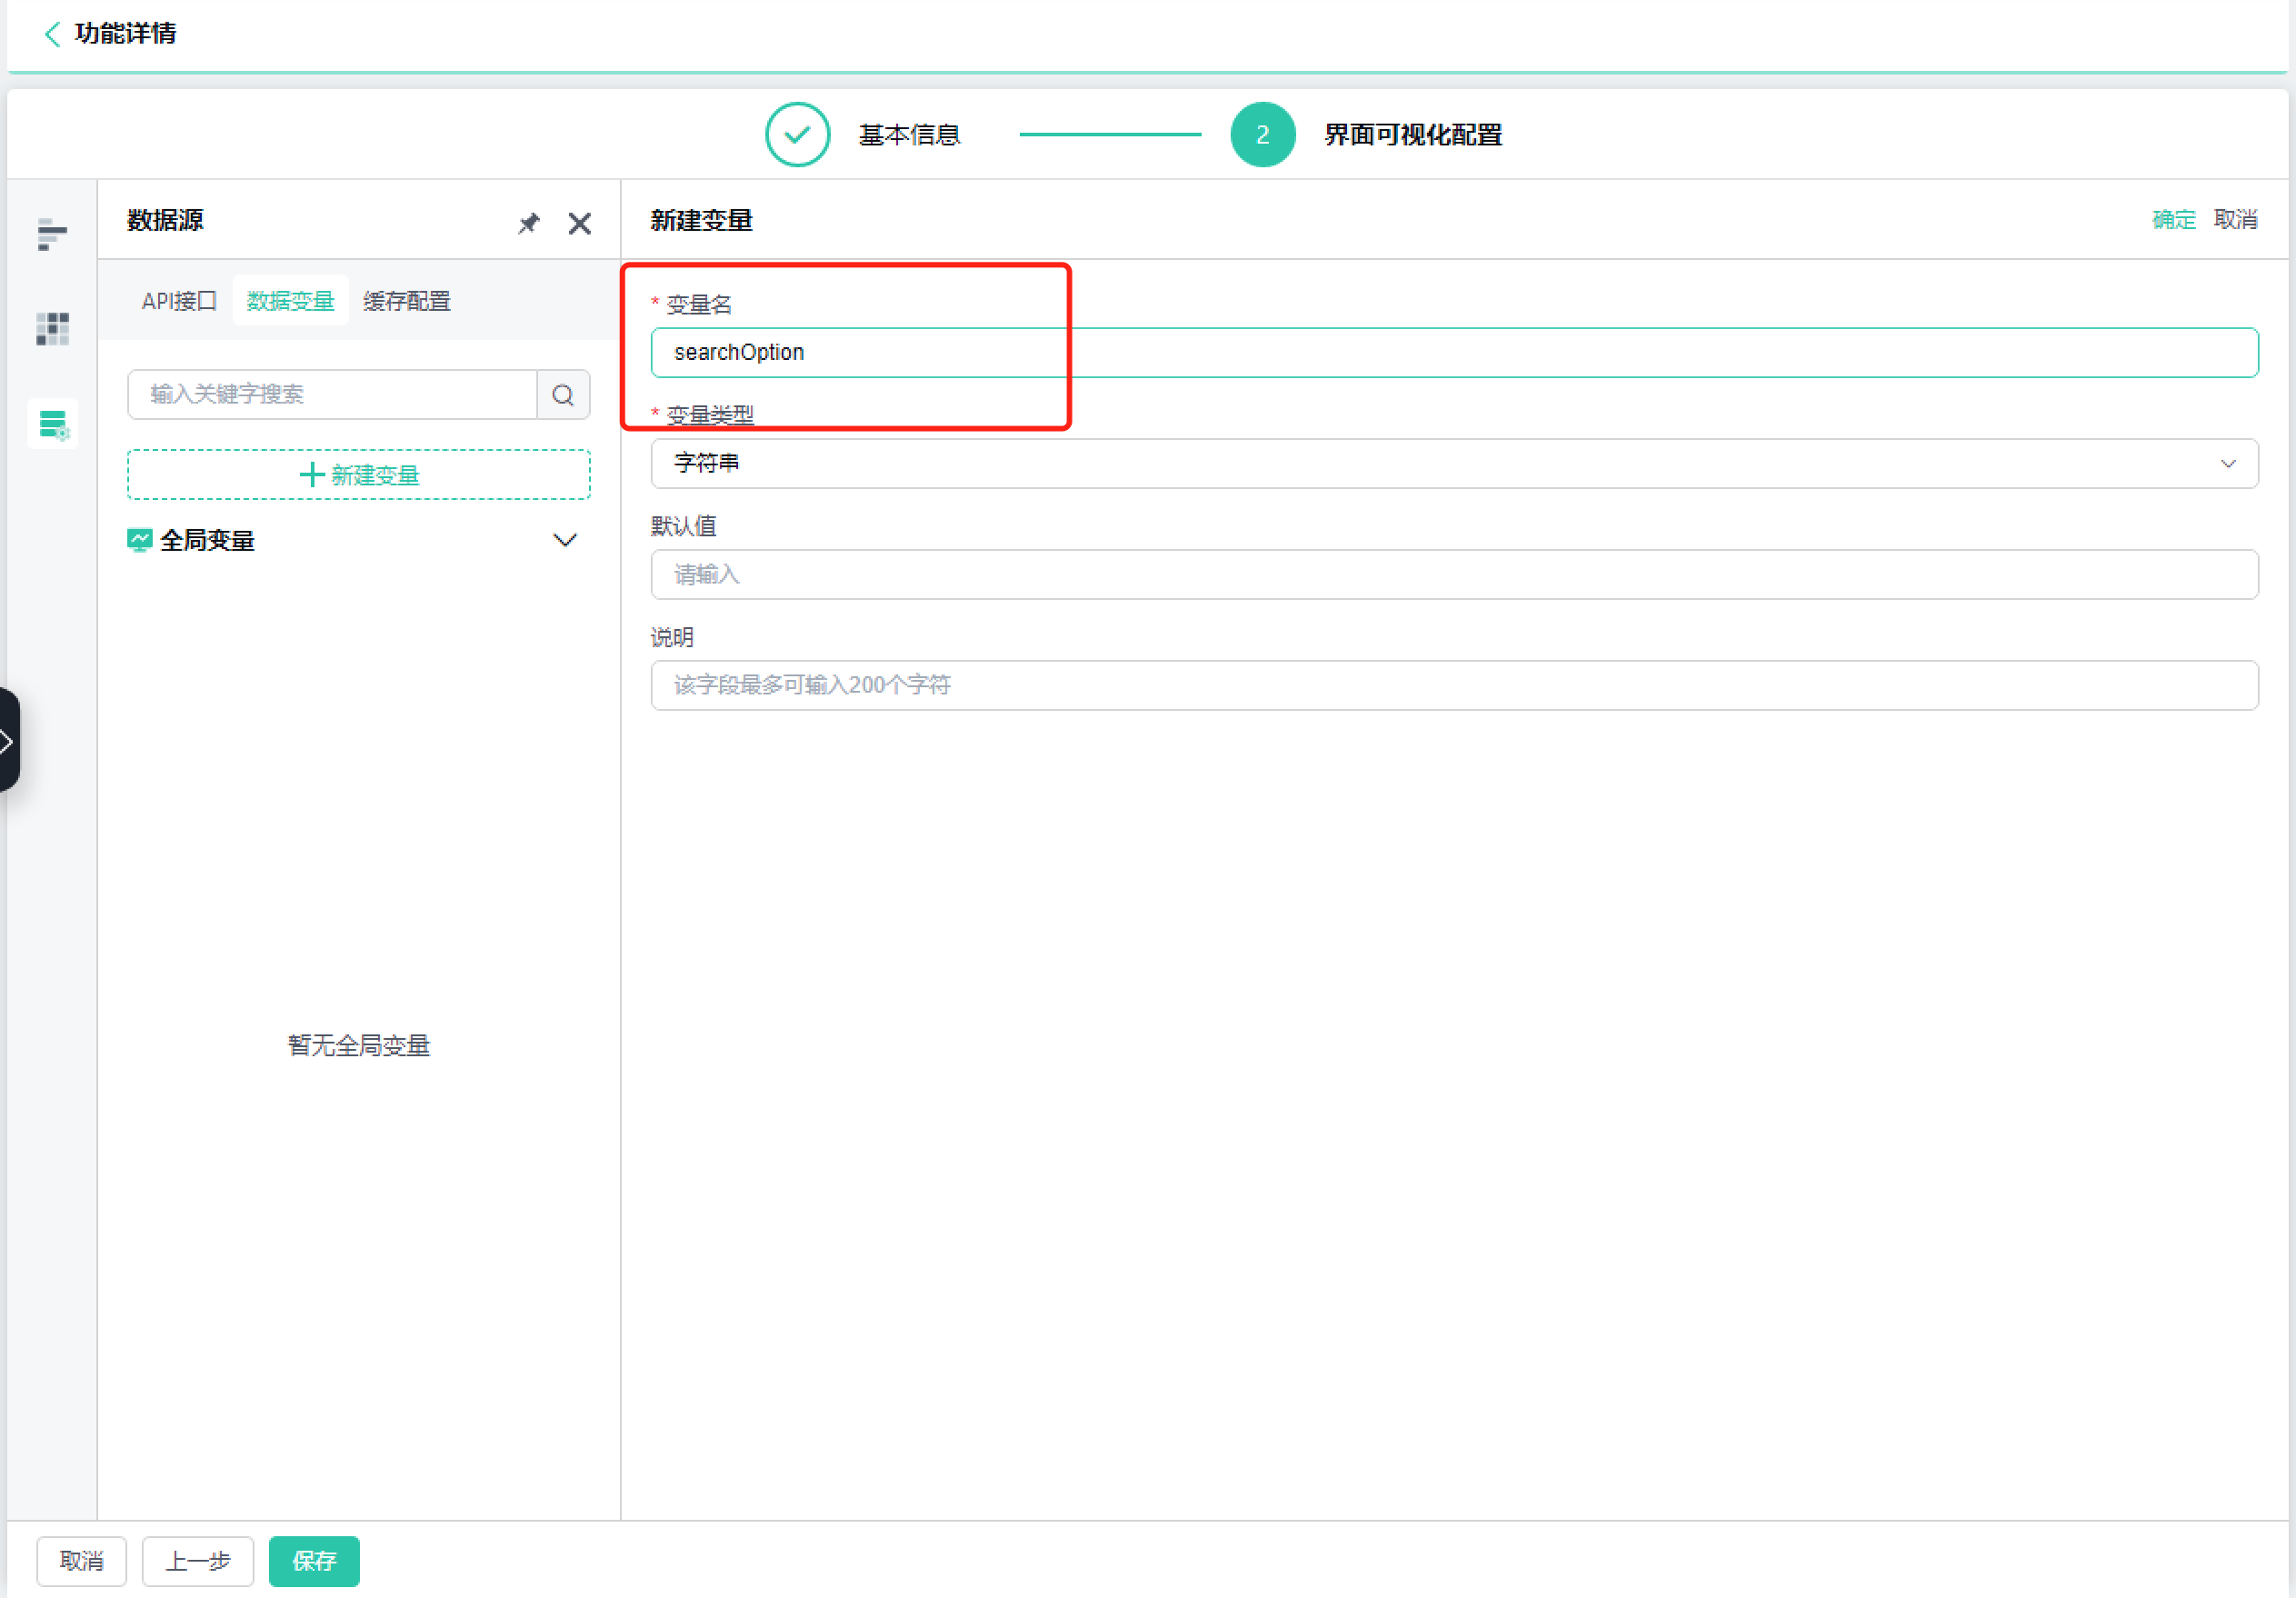Viewport: 2296px width, 1598px height.
Task: Open the component library grid icon
Action: tap(52, 329)
